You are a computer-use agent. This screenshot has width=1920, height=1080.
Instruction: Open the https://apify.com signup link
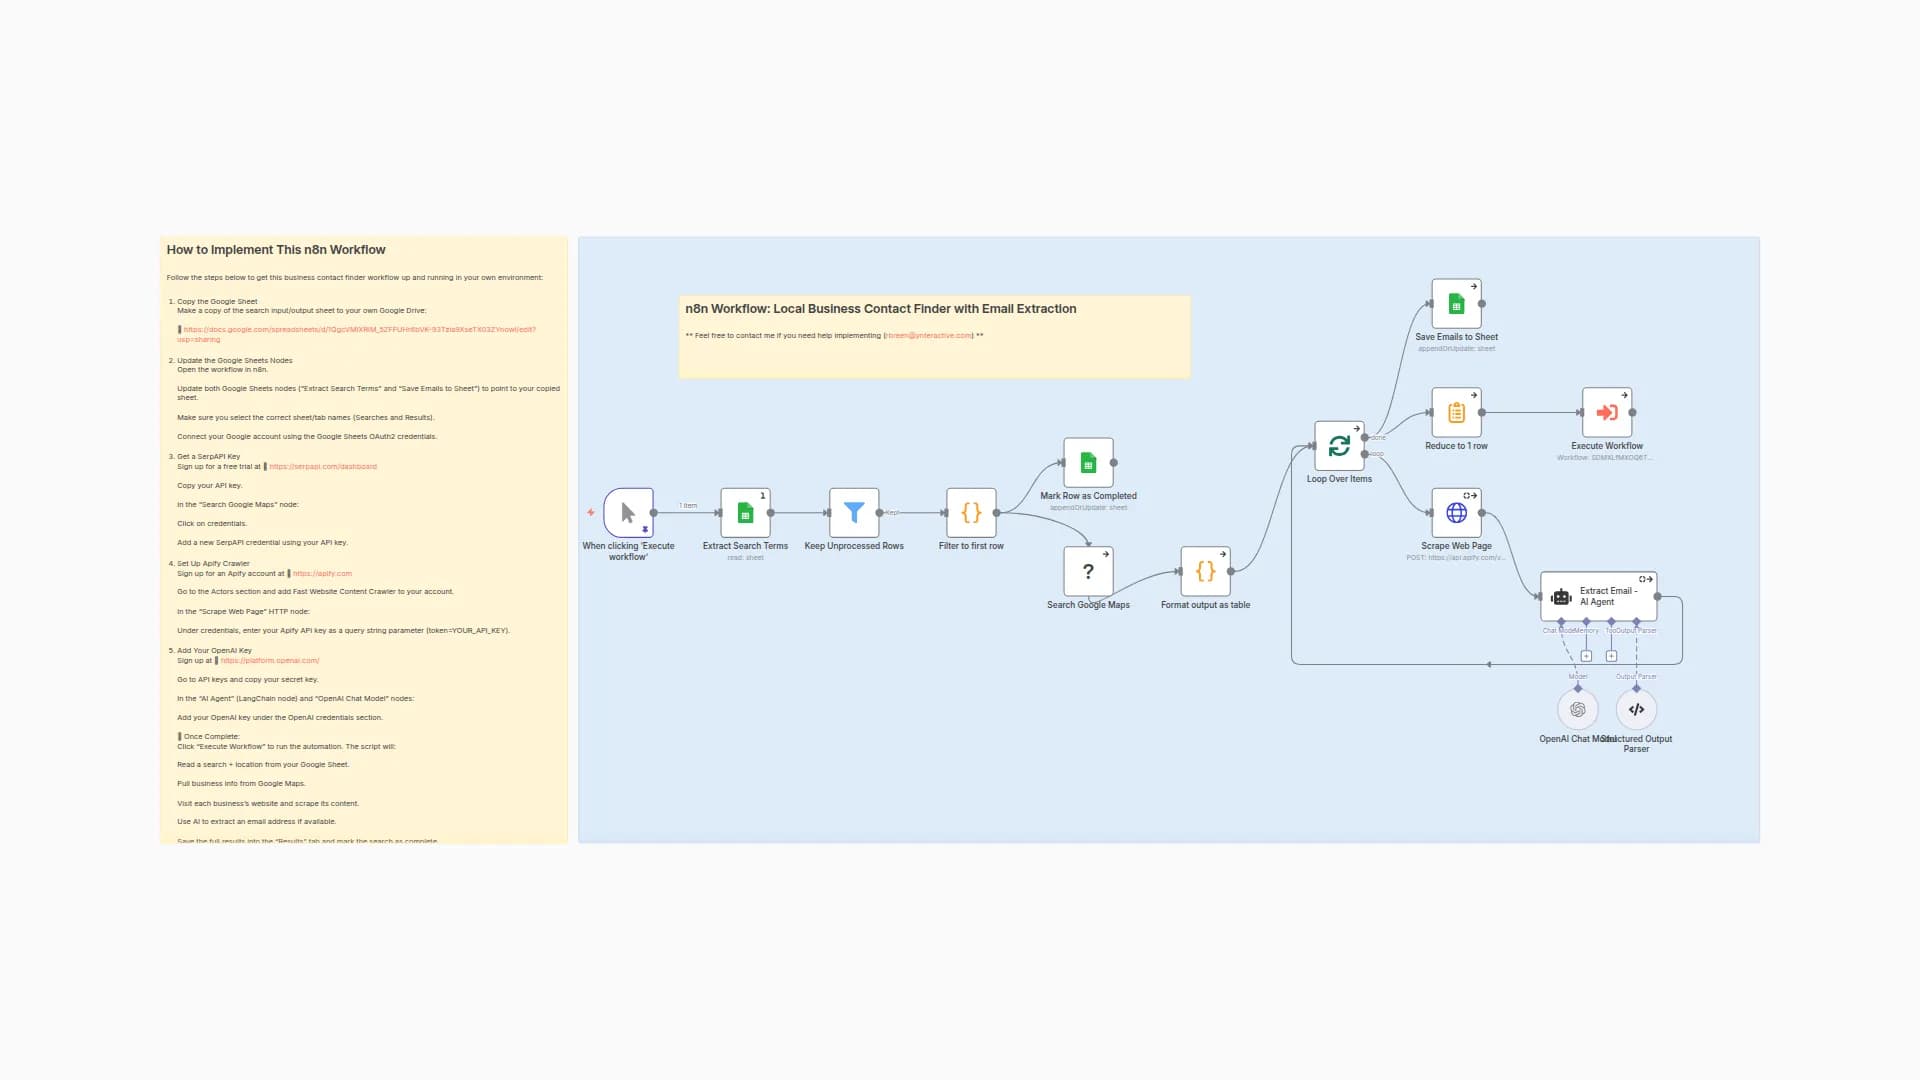[322, 573]
